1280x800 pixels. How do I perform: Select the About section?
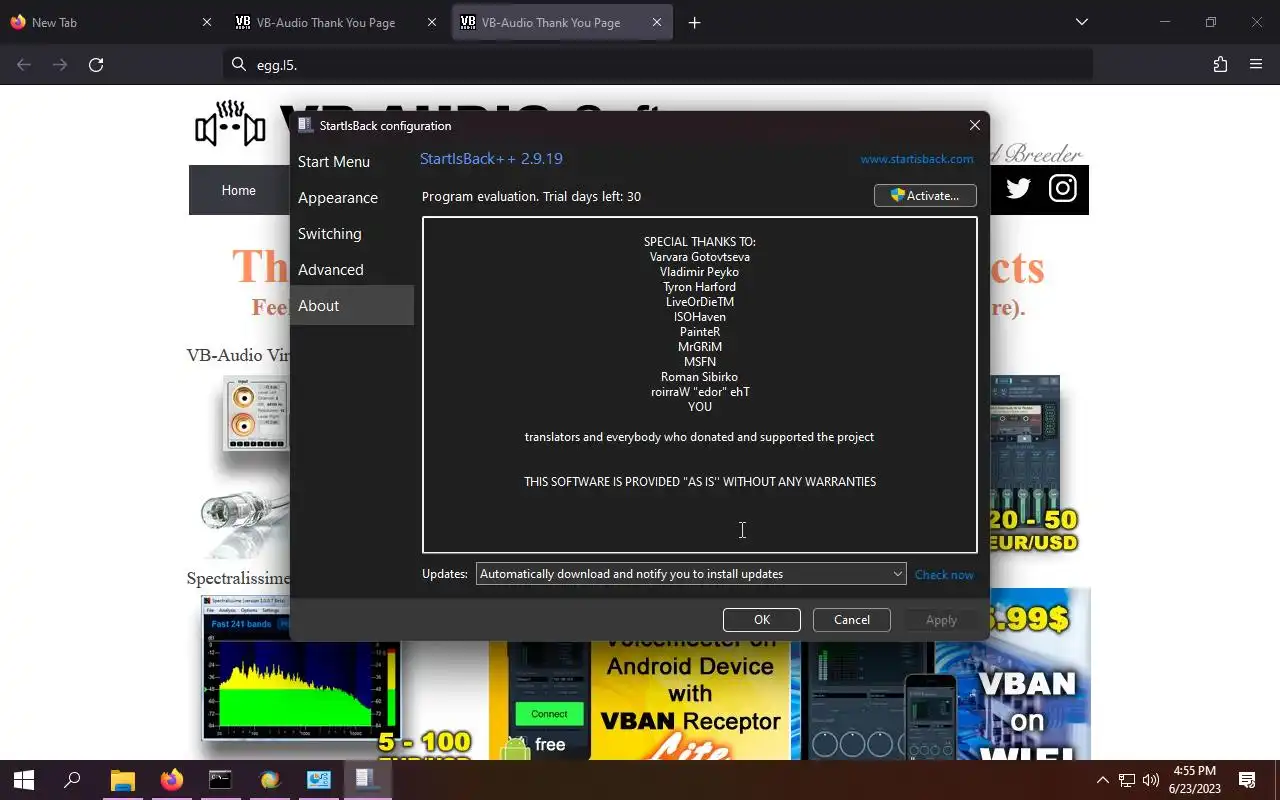click(x=352, y=306)
